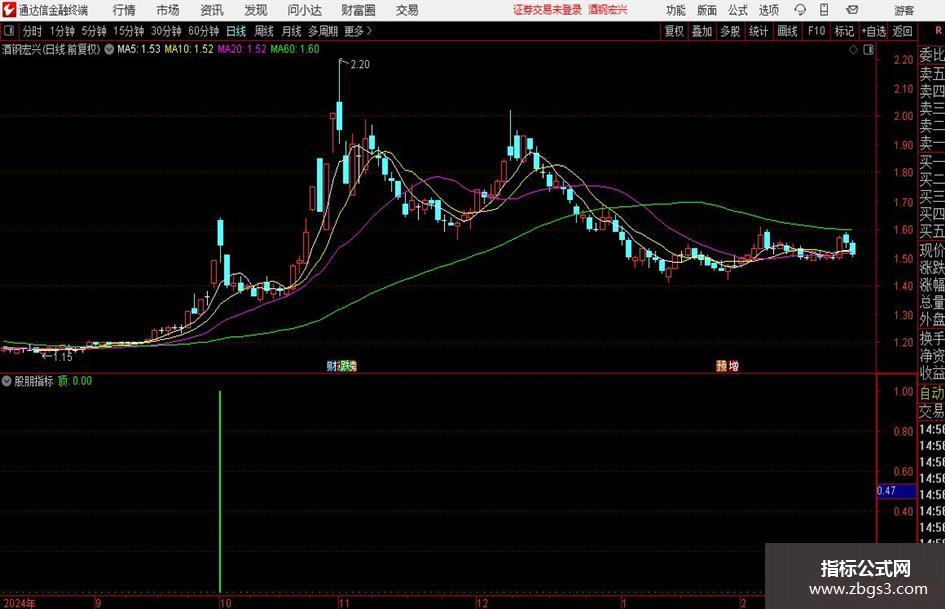Open the 交易 menu
Screen dimensions: 945x609
(x=407, y=10)
